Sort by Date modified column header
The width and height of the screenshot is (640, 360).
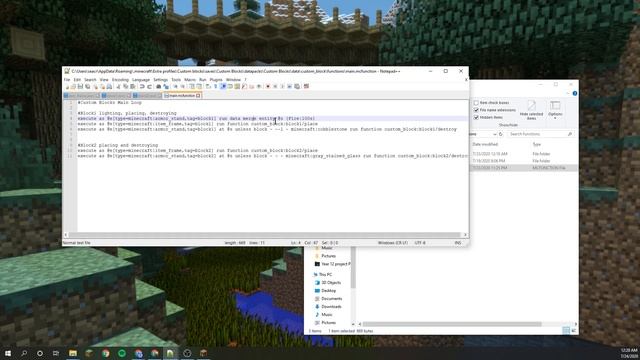coord(485,144)
